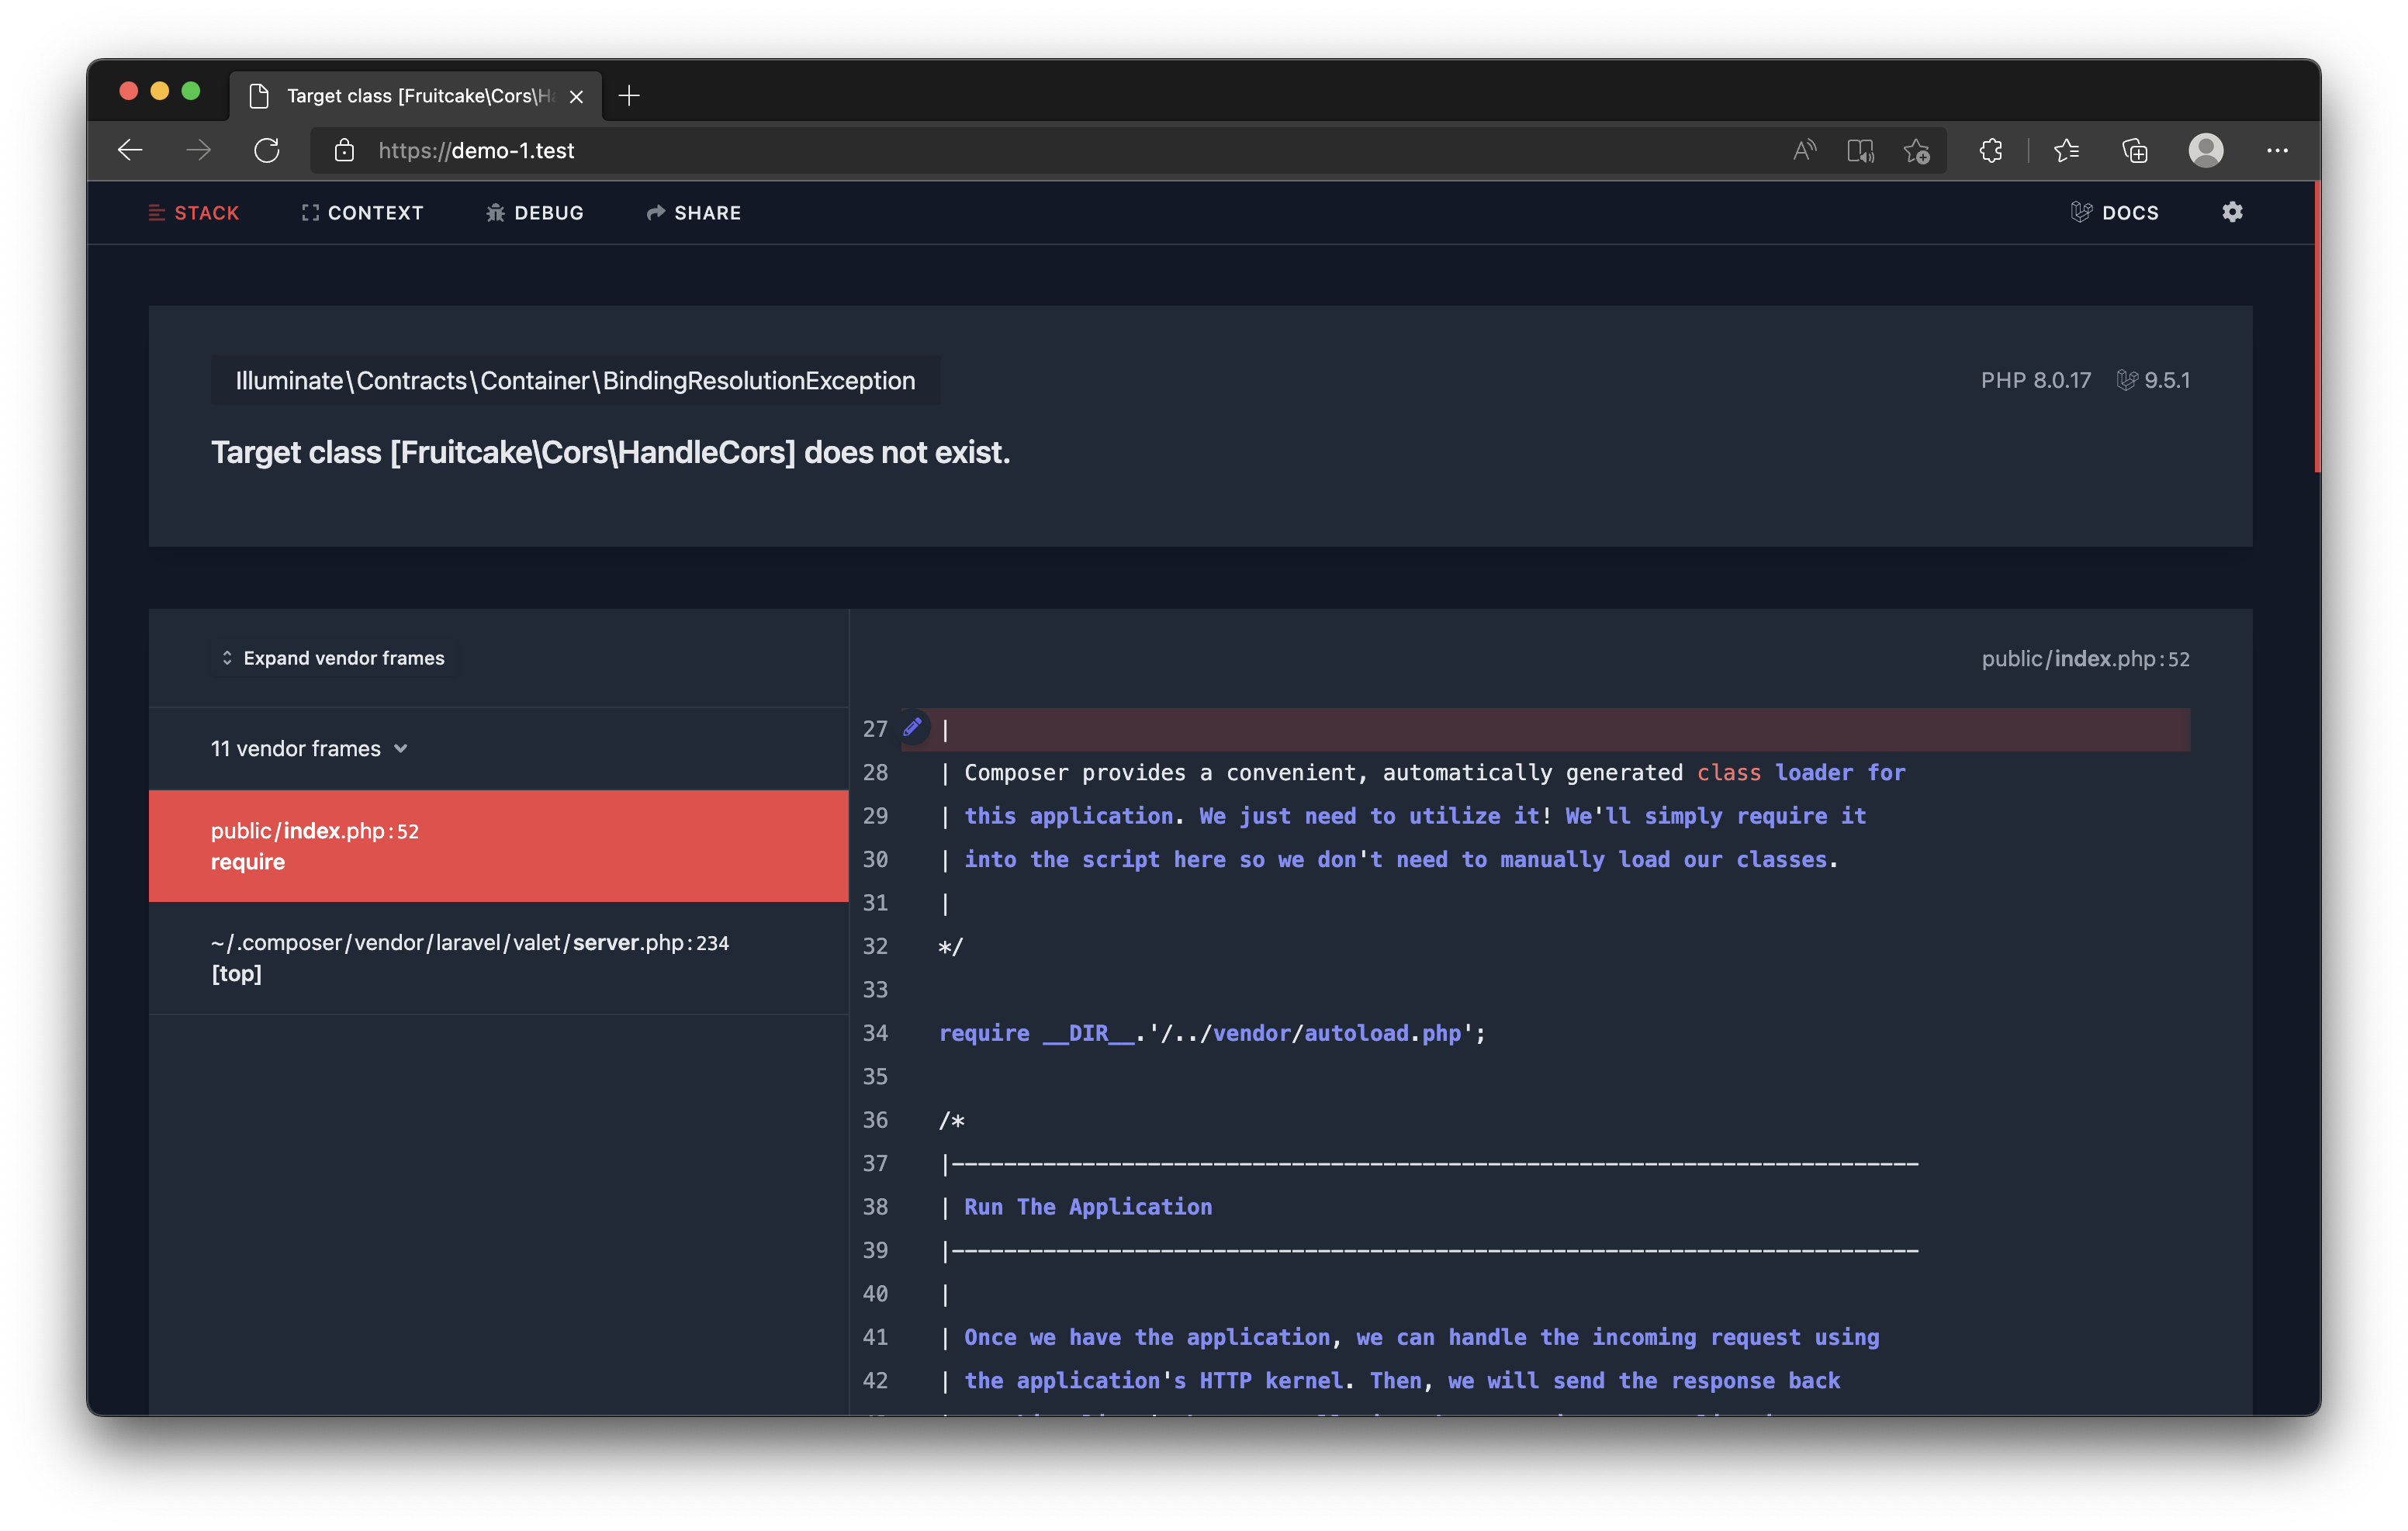
Task: Click the browser extensions puzzle icon
Action: tap(1989, 150)
